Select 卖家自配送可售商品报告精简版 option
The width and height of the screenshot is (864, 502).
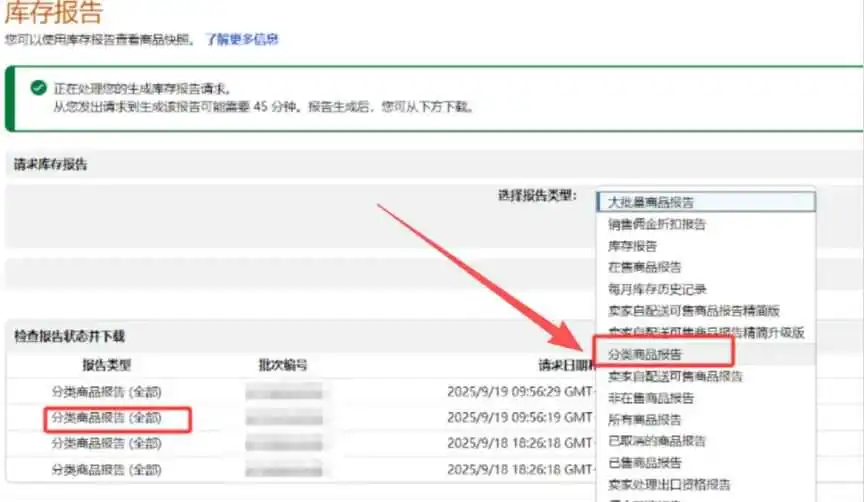693,311
